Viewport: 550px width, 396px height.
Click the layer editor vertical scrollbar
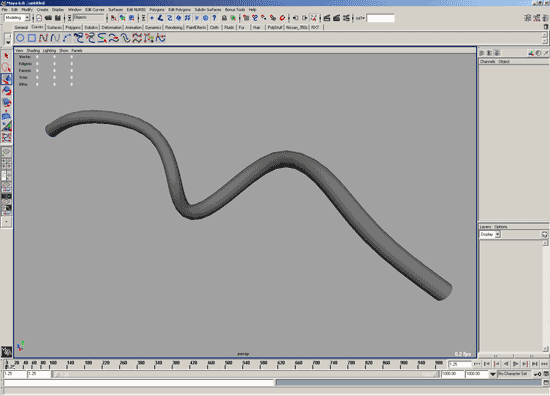pos(545,296)
